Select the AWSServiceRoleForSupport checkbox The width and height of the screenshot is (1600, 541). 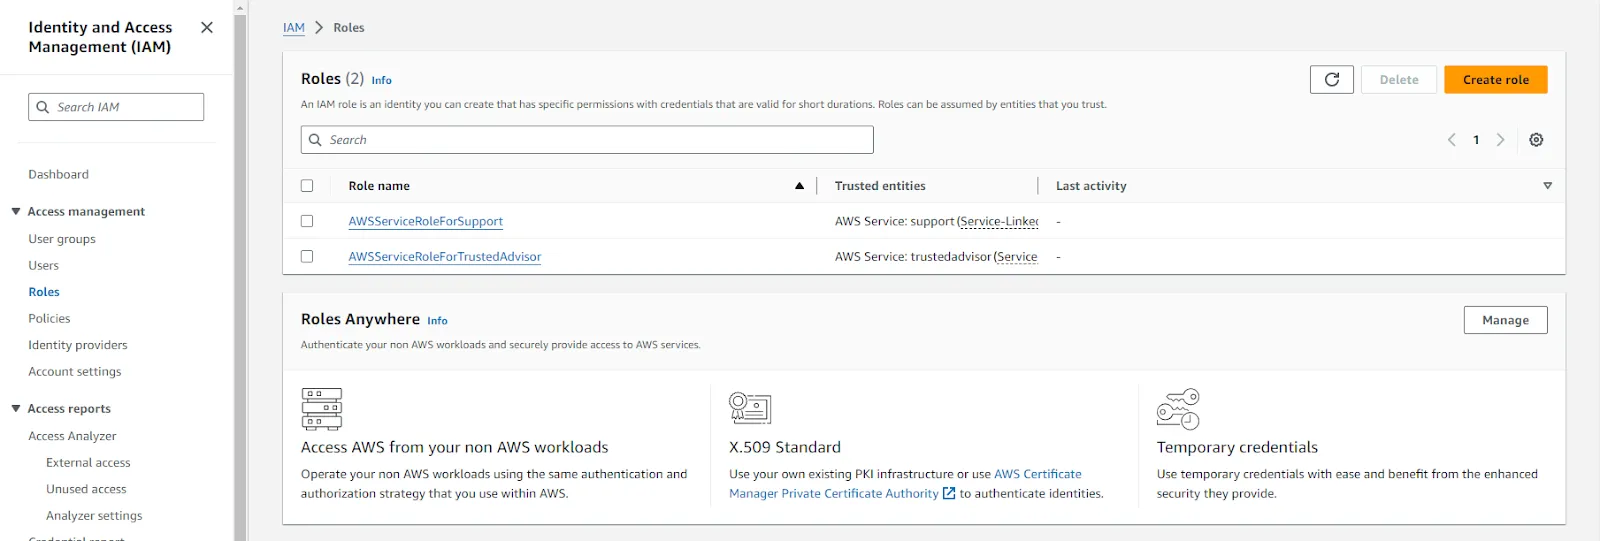pos(307,221)
